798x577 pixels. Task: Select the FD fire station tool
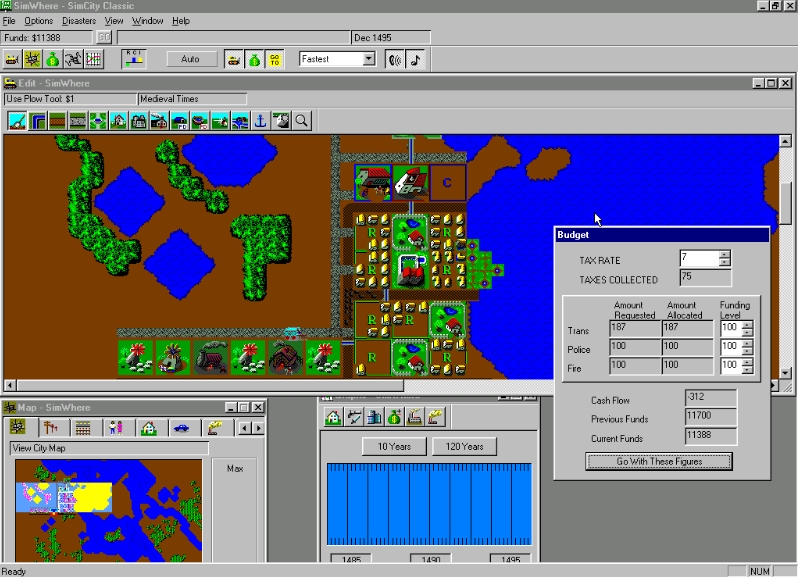(x=200, y=121)
